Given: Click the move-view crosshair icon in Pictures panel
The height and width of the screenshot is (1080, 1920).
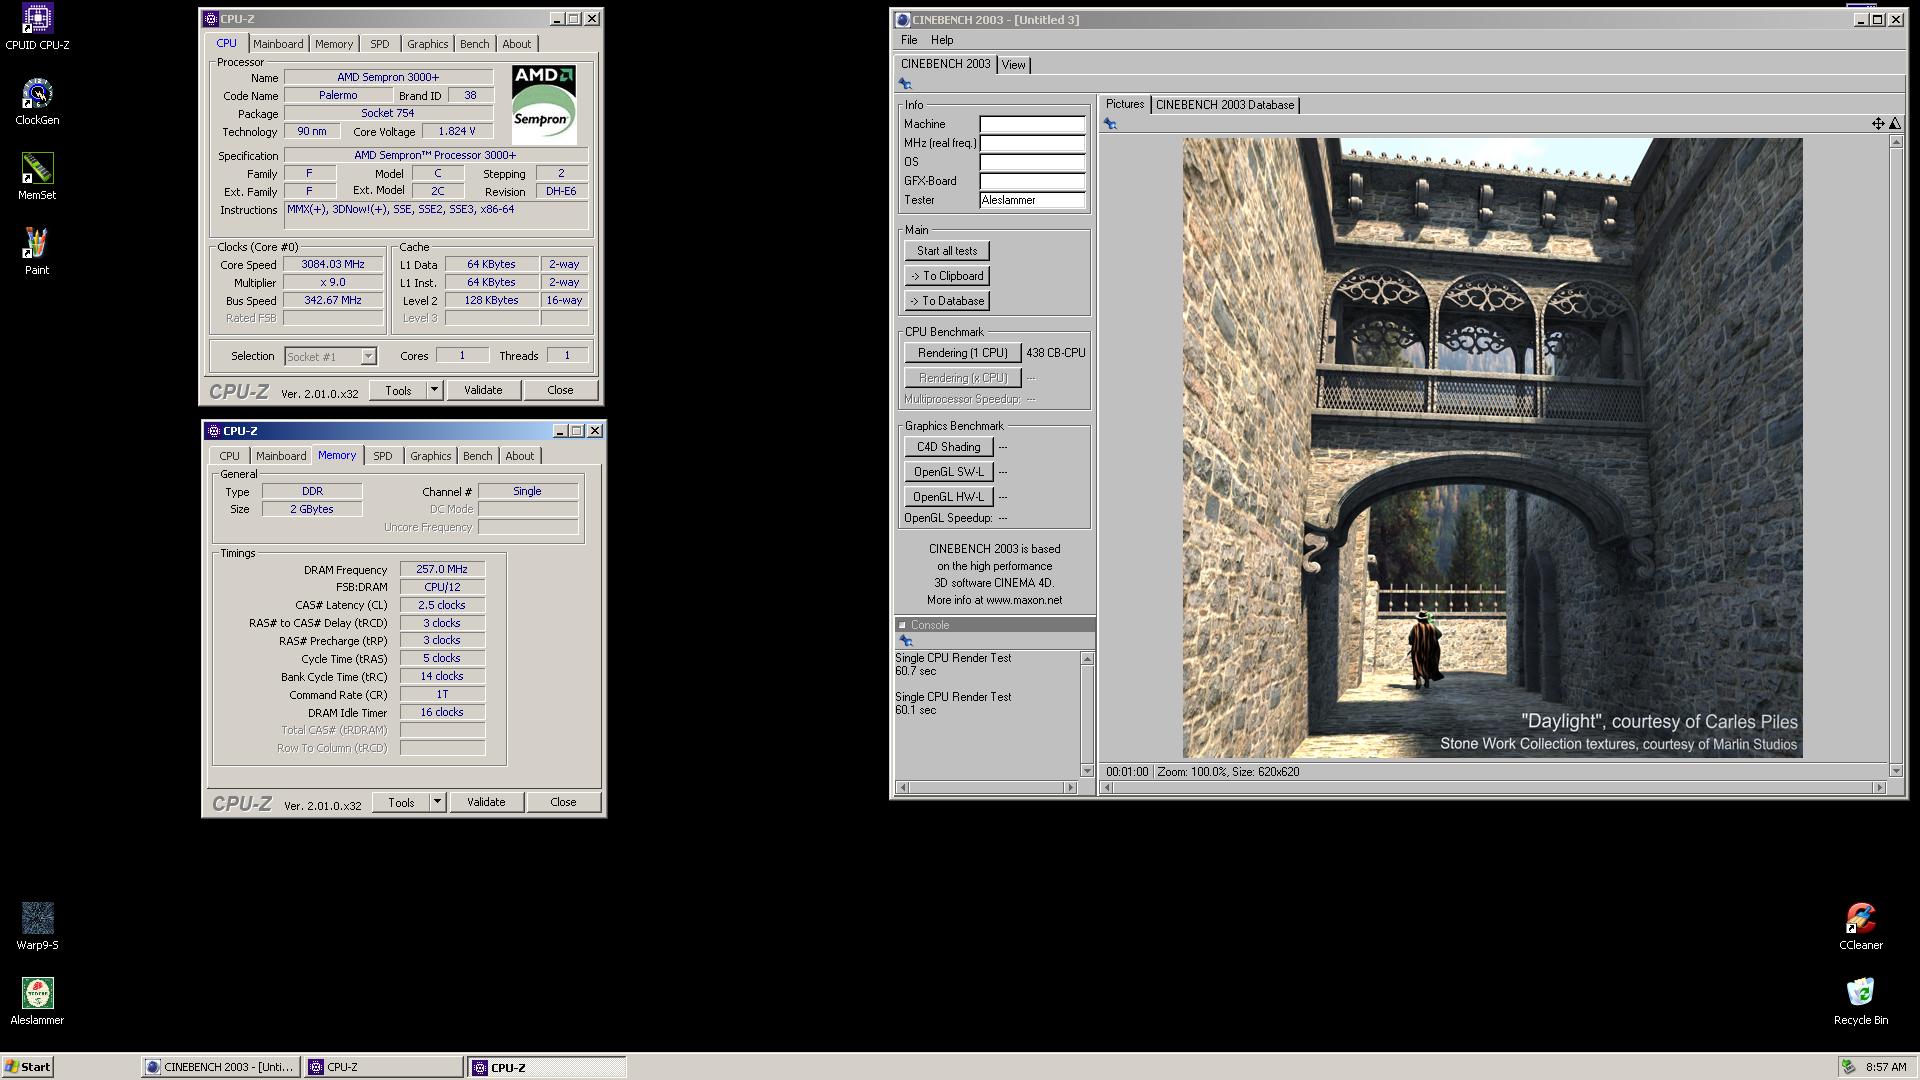Looking at the screenshot, I should (1877, 124).
